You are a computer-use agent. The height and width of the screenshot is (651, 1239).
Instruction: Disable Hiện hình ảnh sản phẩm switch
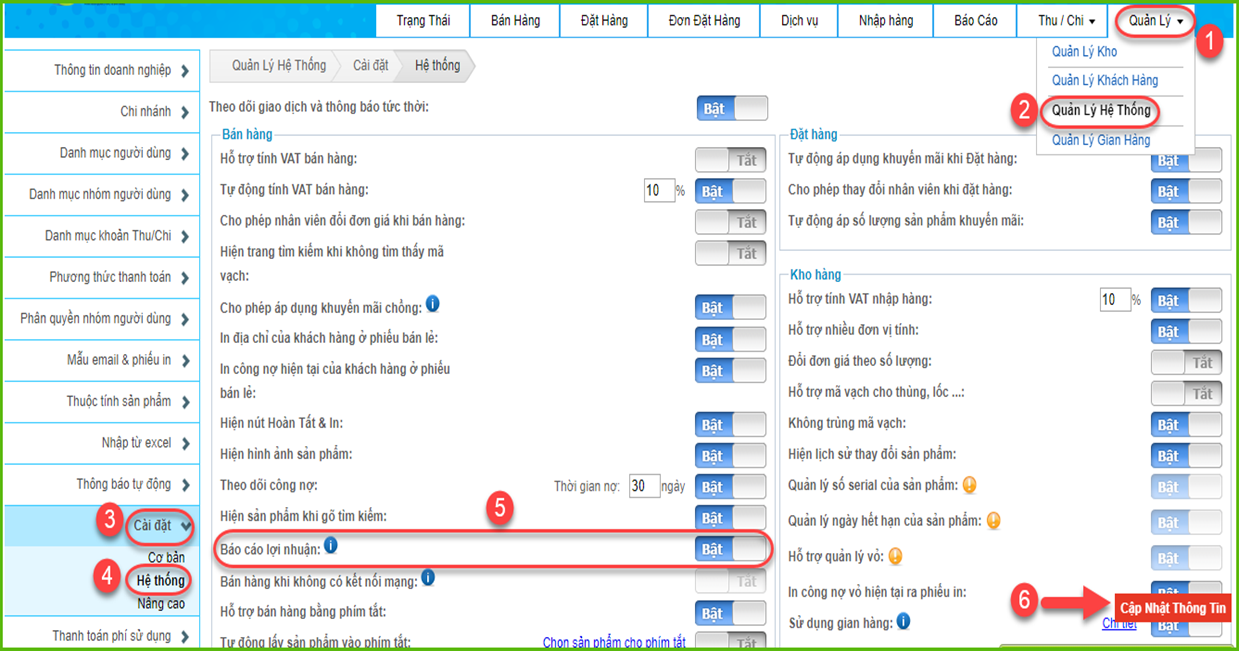(x=730, y=456)
